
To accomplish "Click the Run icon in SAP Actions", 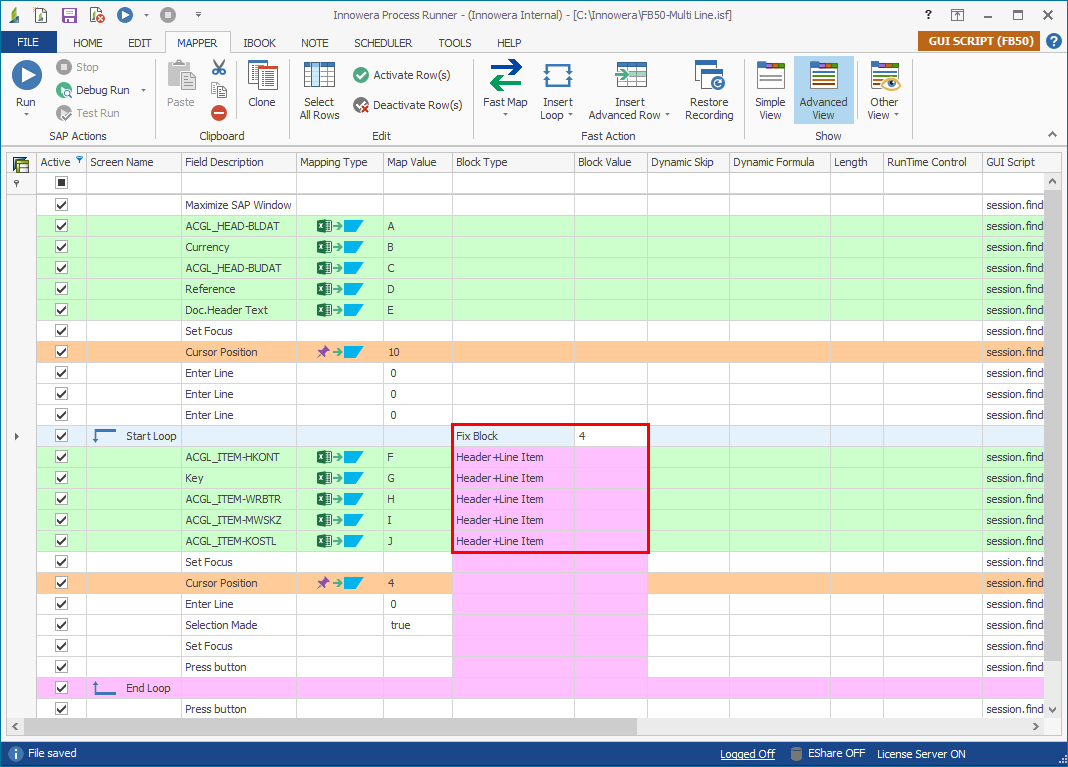I will pyautogui.click(x=26, y=77).
